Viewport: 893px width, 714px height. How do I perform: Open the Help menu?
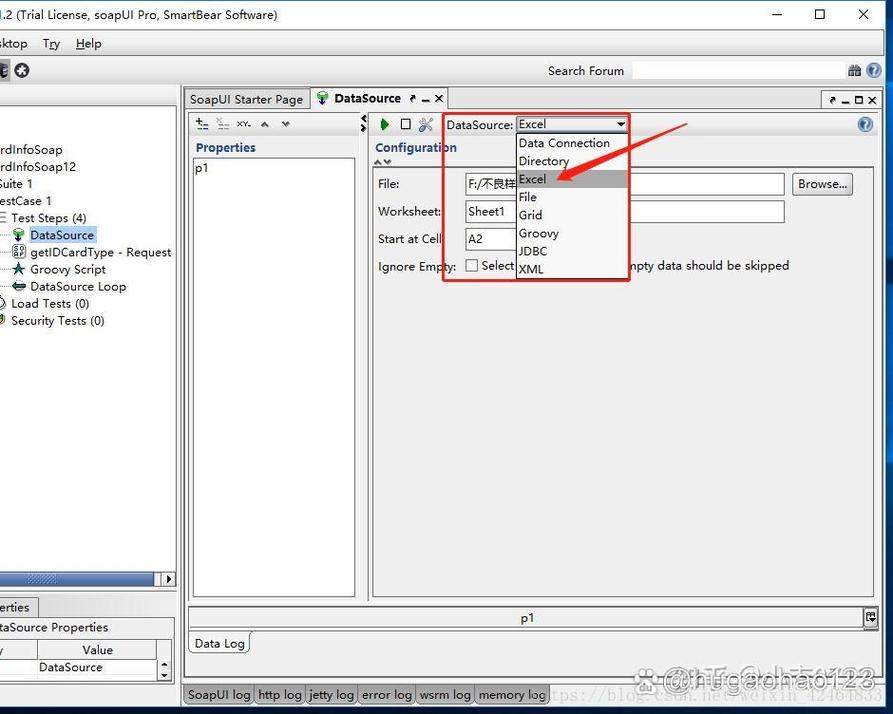(89, 44)
